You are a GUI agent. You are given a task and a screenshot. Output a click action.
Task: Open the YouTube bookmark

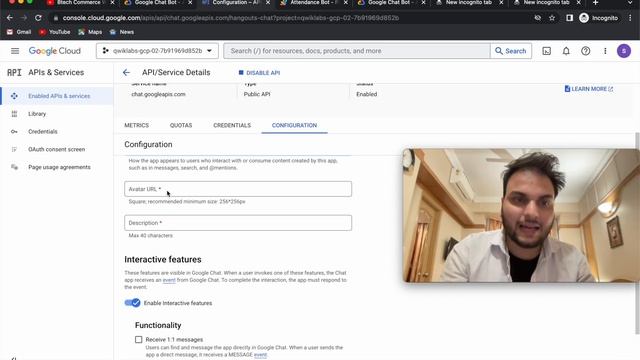tap(55, 32)
